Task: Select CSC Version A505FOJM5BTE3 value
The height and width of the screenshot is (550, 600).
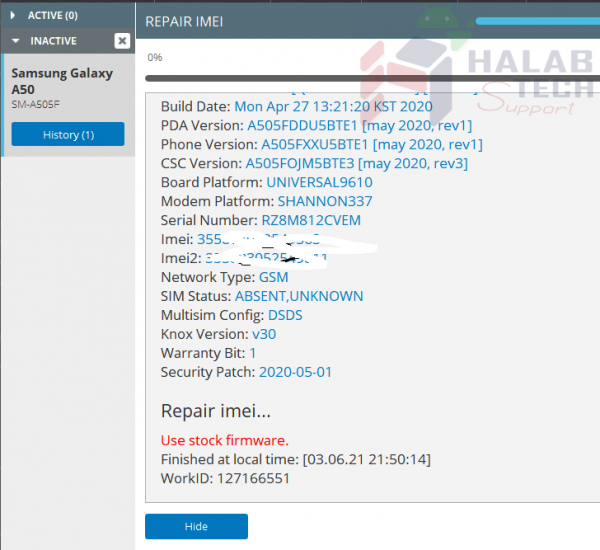Action: [356, 163]
